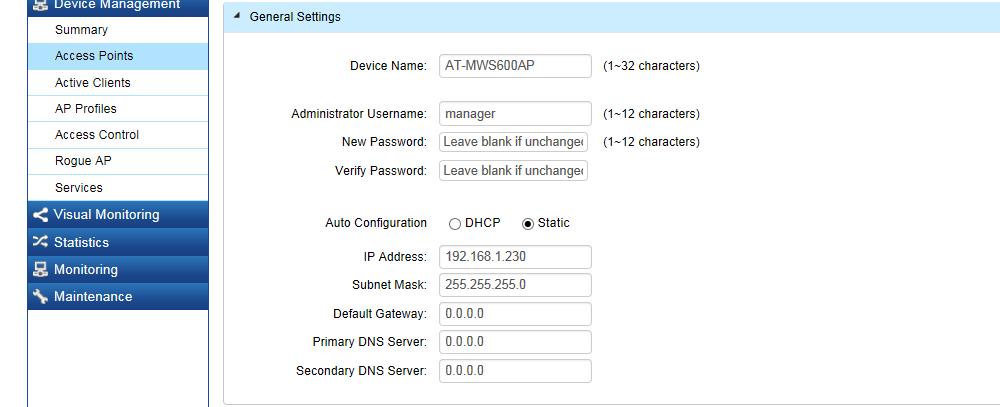Collapse the General Settings section triangle
1000x407 pixels.
coord(237,17)
